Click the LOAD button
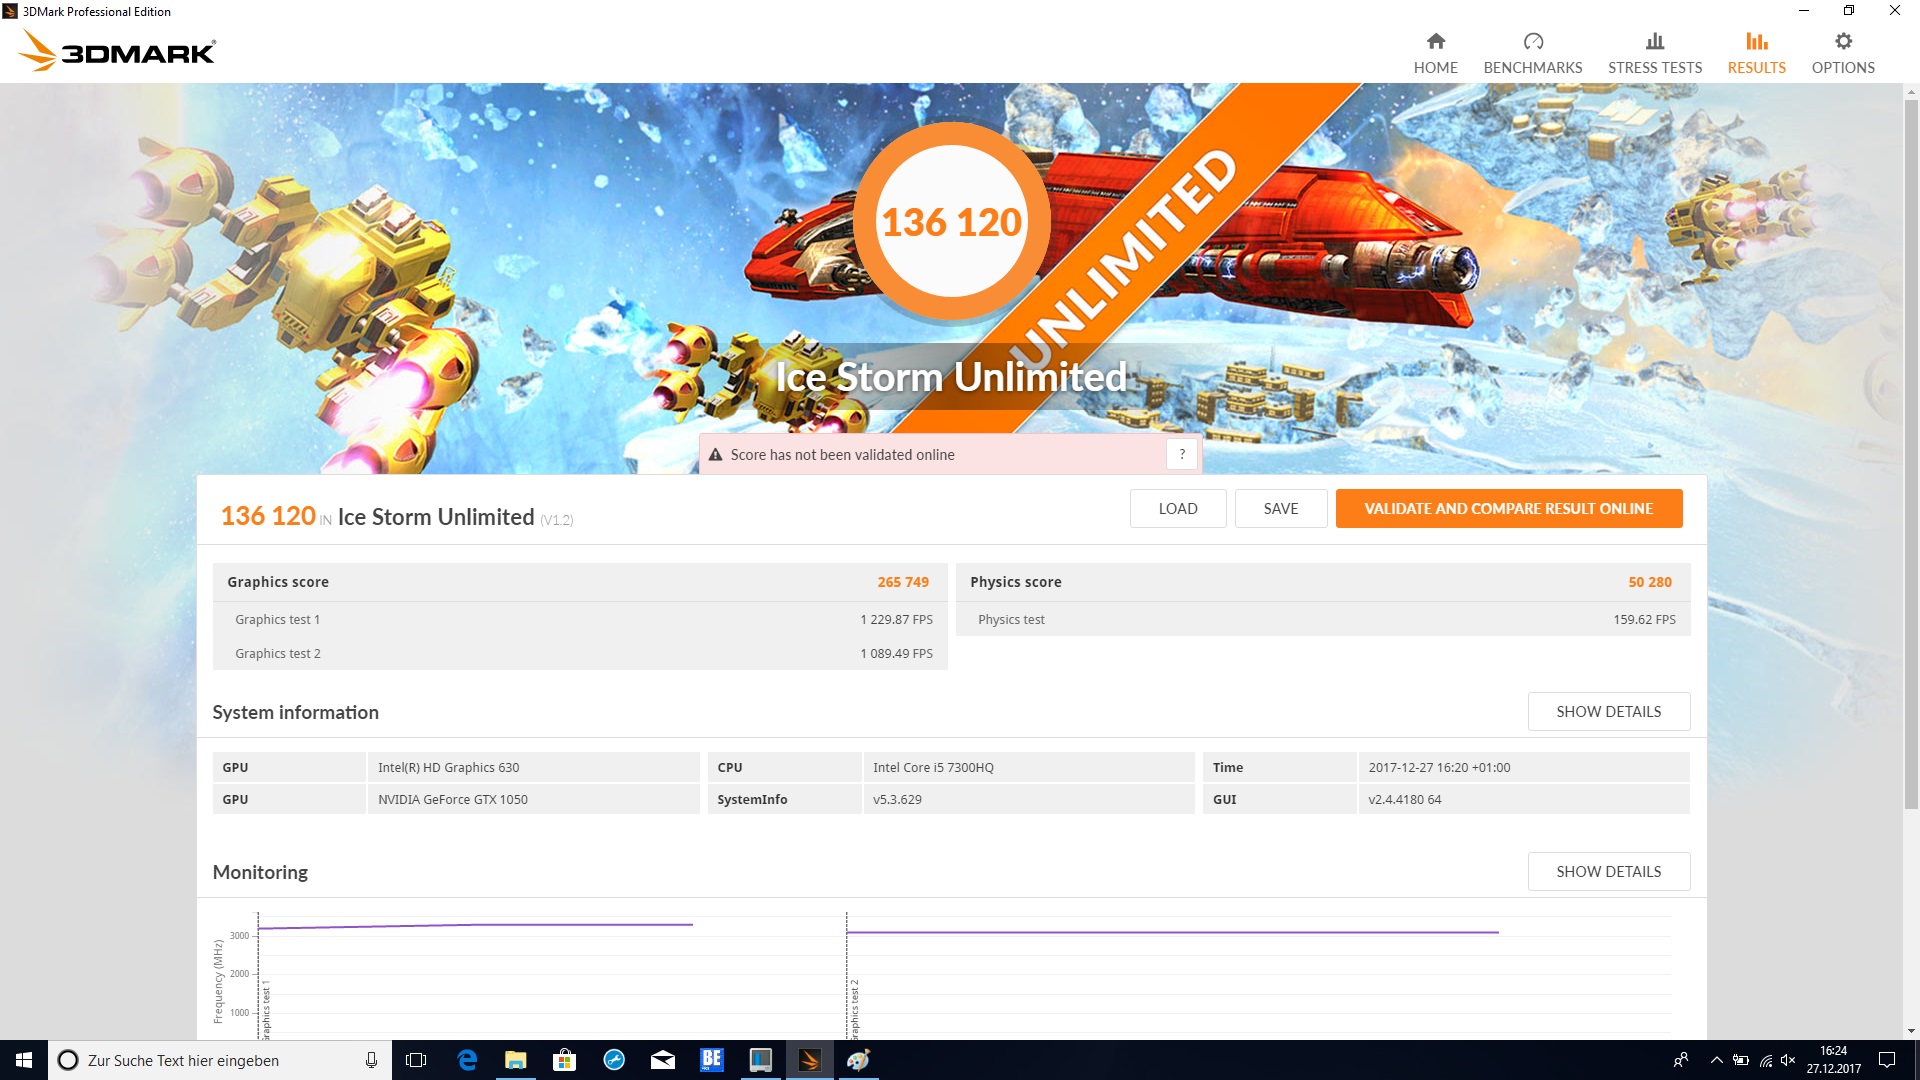The height and width of the screenshot is (1080, 1920). [x=1177, y=508]
